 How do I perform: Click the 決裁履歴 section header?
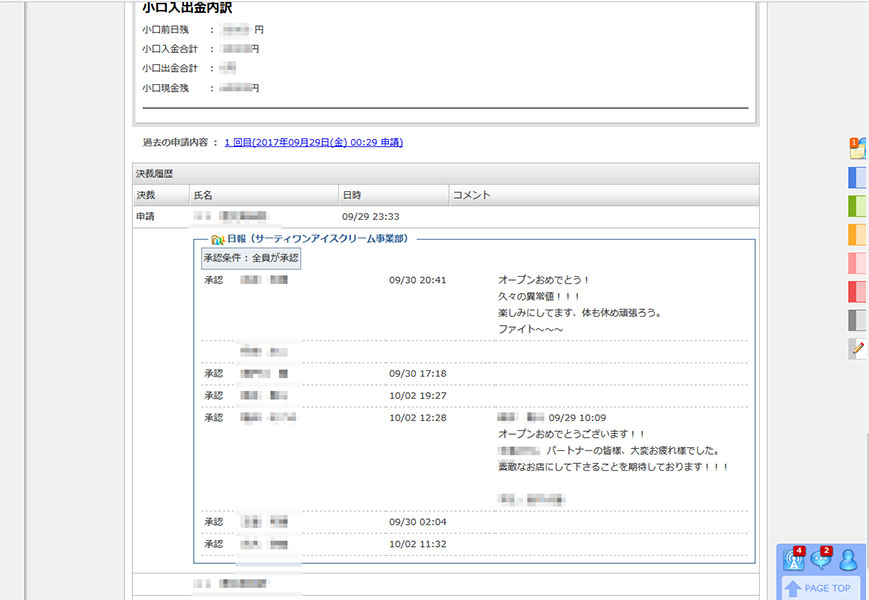click(x=155, y=174)
